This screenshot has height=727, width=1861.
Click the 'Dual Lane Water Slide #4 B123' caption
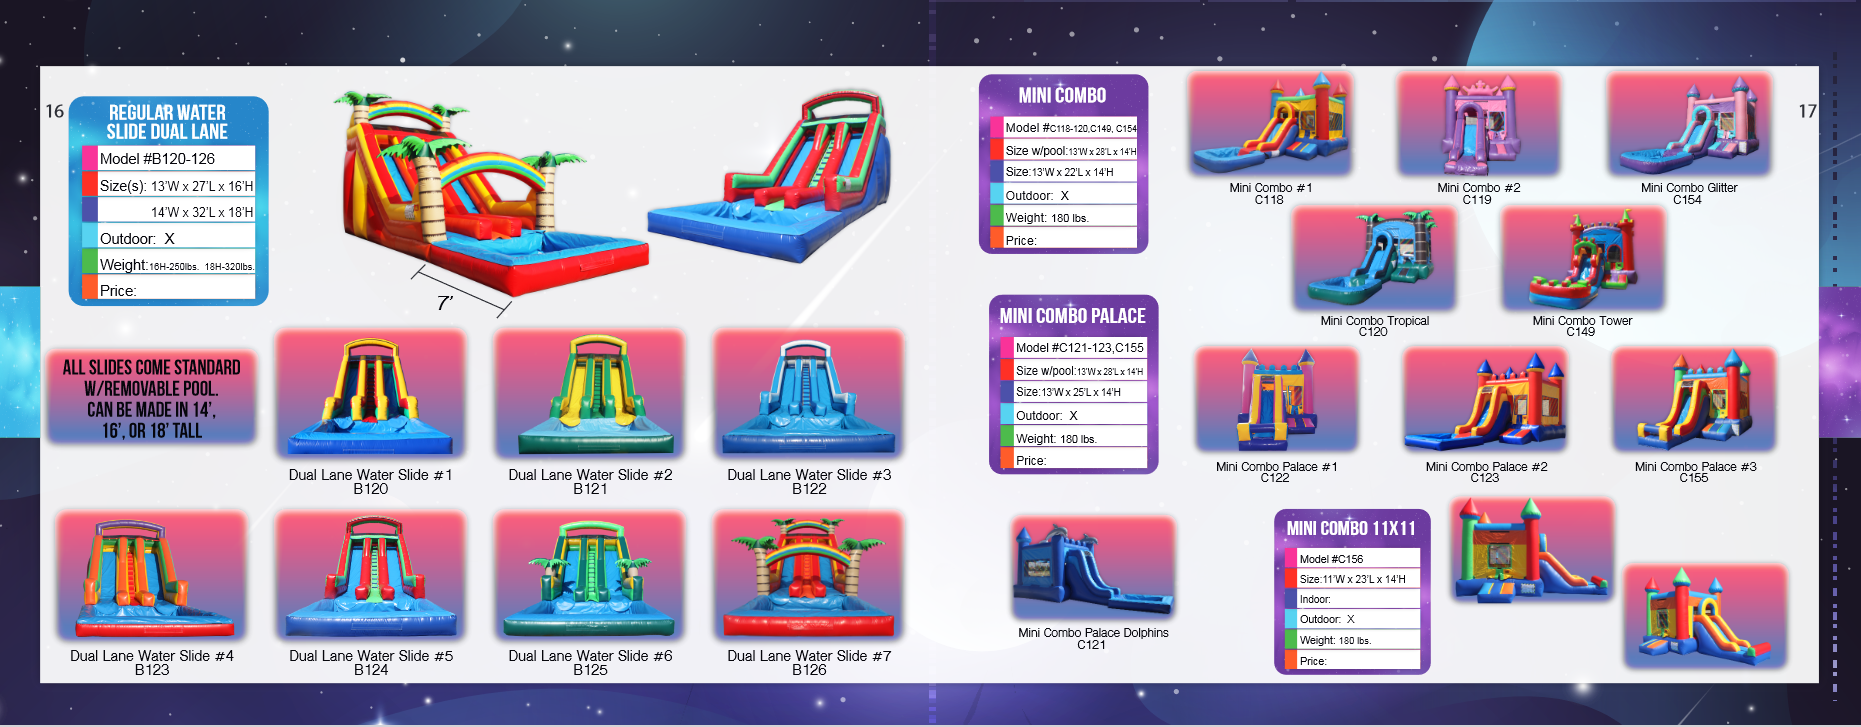pyautogui.click(x=152, y=662)
